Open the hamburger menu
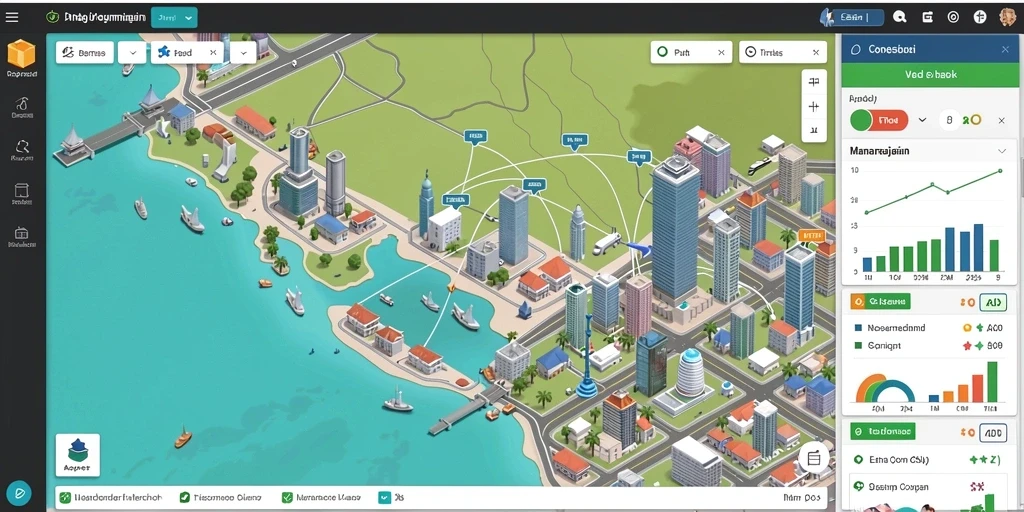Image resolution: width=1024 pixels, height=512 pixels. click(x=12, y=18)
